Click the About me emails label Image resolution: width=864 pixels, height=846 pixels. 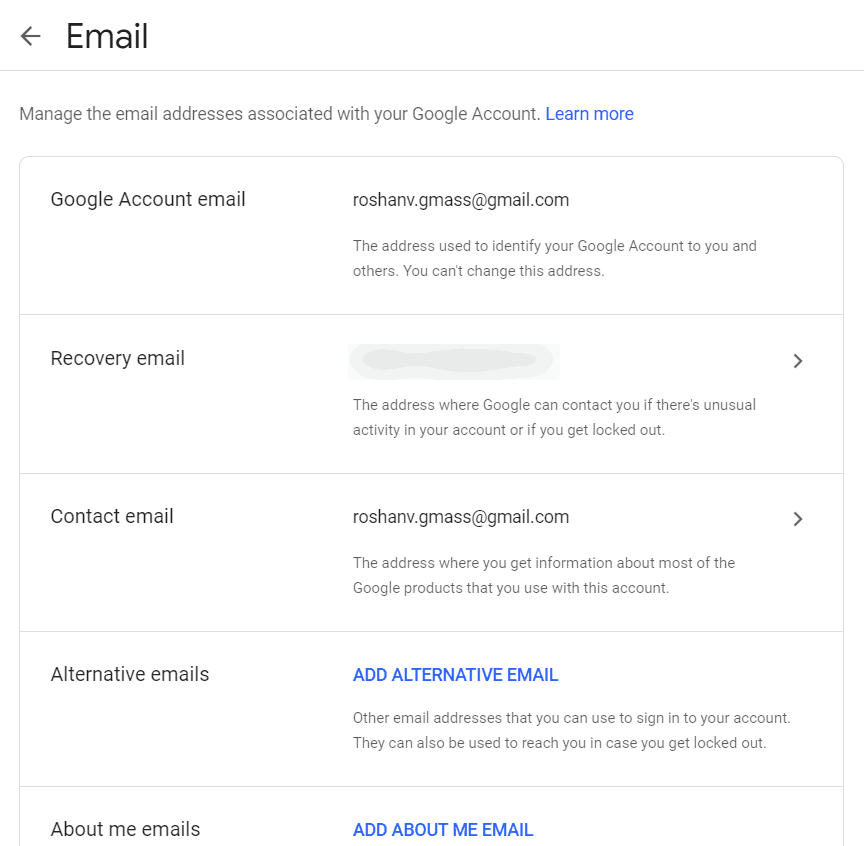click(x=125, y=829)
